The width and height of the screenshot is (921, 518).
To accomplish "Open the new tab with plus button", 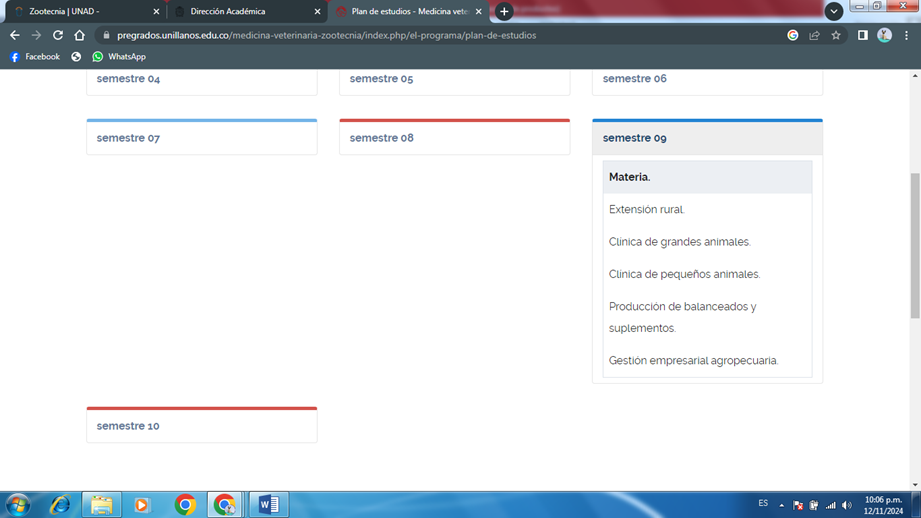I will pos(504,12).
